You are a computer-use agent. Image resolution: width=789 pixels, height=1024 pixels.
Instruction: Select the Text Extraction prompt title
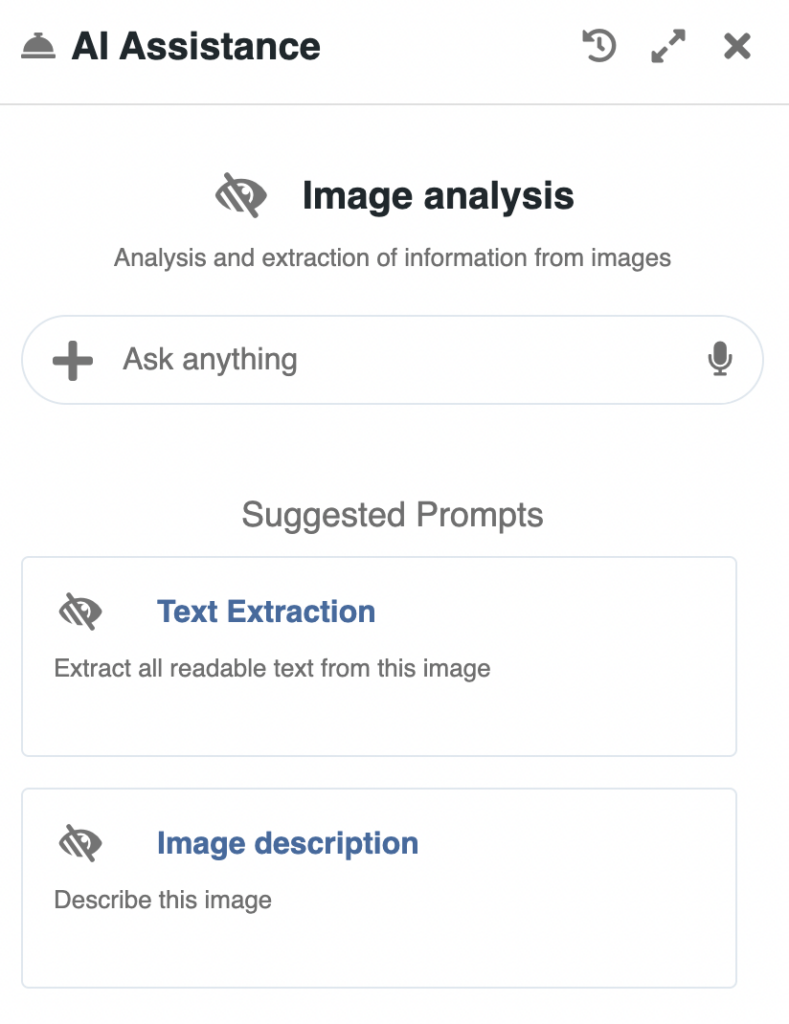point(266,611)
